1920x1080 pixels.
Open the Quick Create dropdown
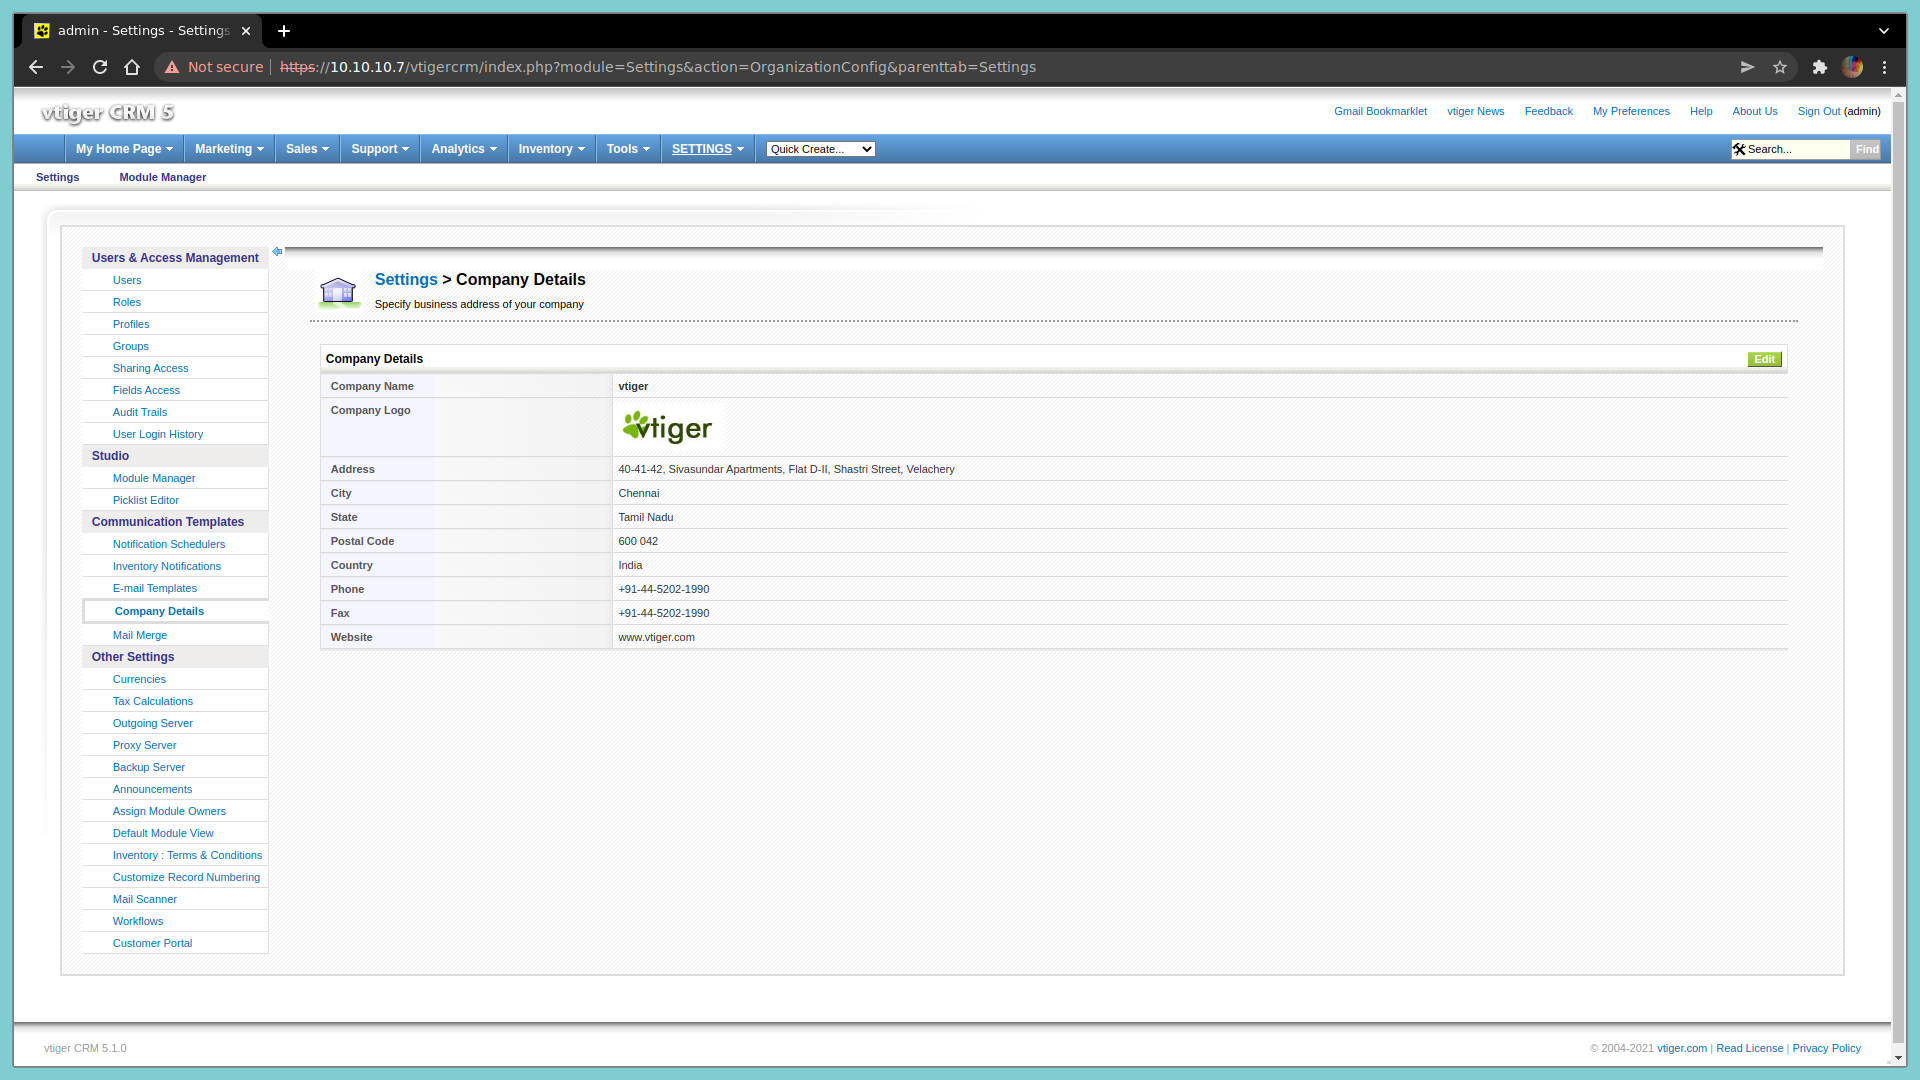pos(820,149)
